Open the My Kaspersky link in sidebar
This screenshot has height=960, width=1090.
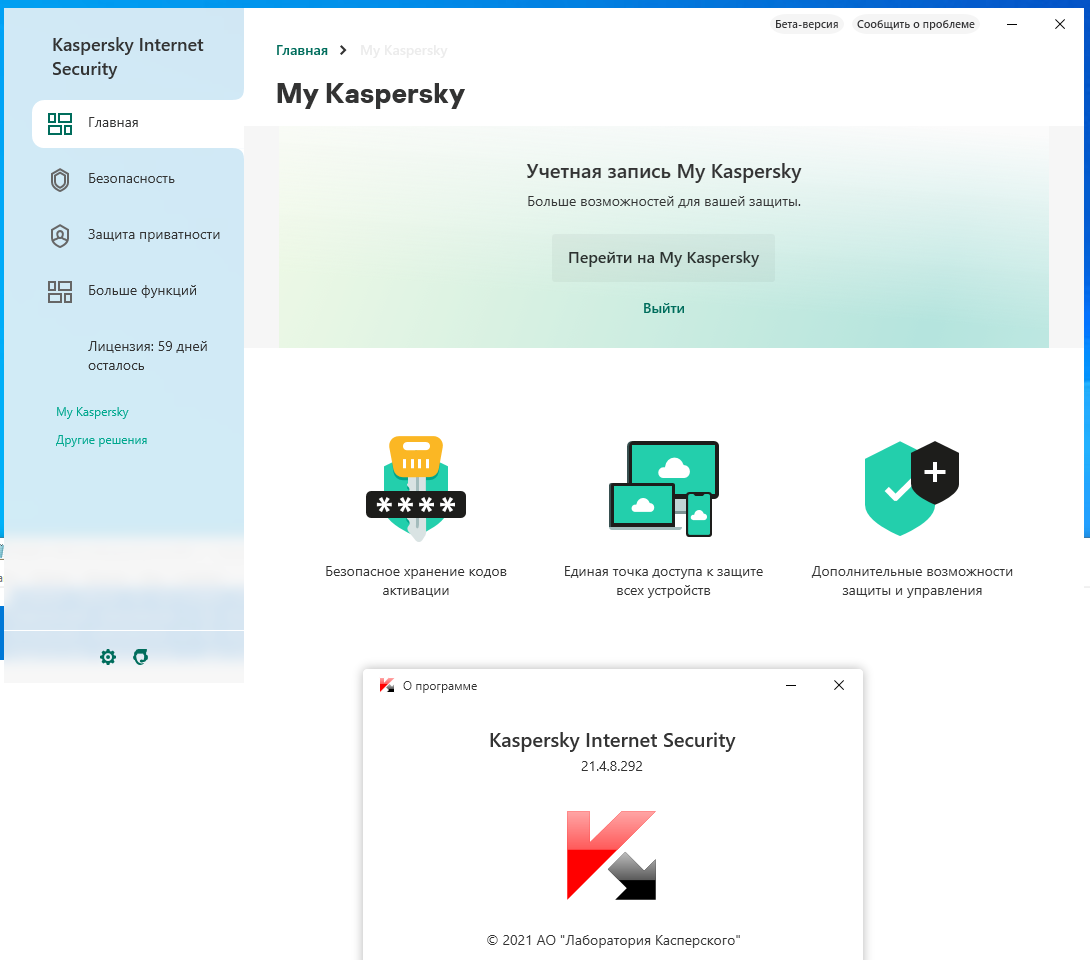pos(92,412)
